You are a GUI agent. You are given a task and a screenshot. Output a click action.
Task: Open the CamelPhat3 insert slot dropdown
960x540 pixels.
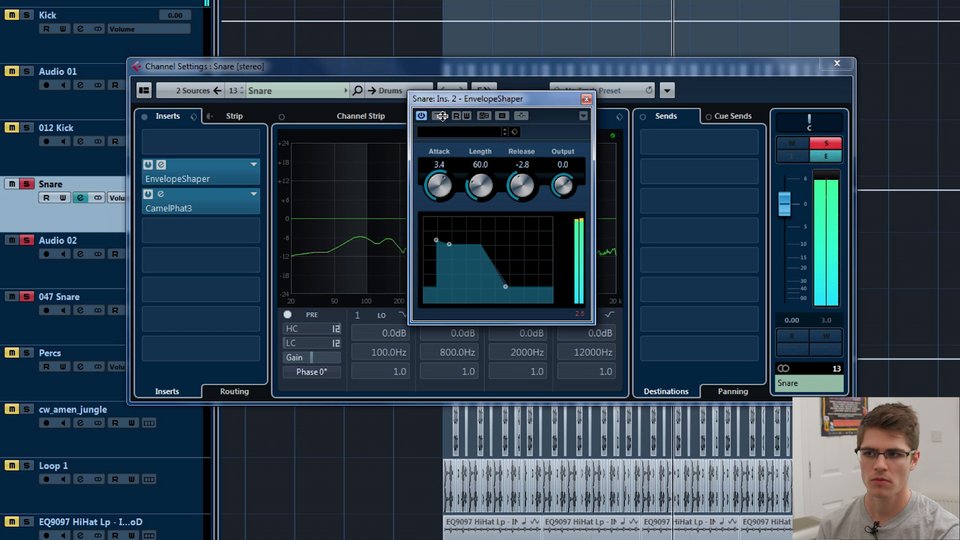click(253, 194)
